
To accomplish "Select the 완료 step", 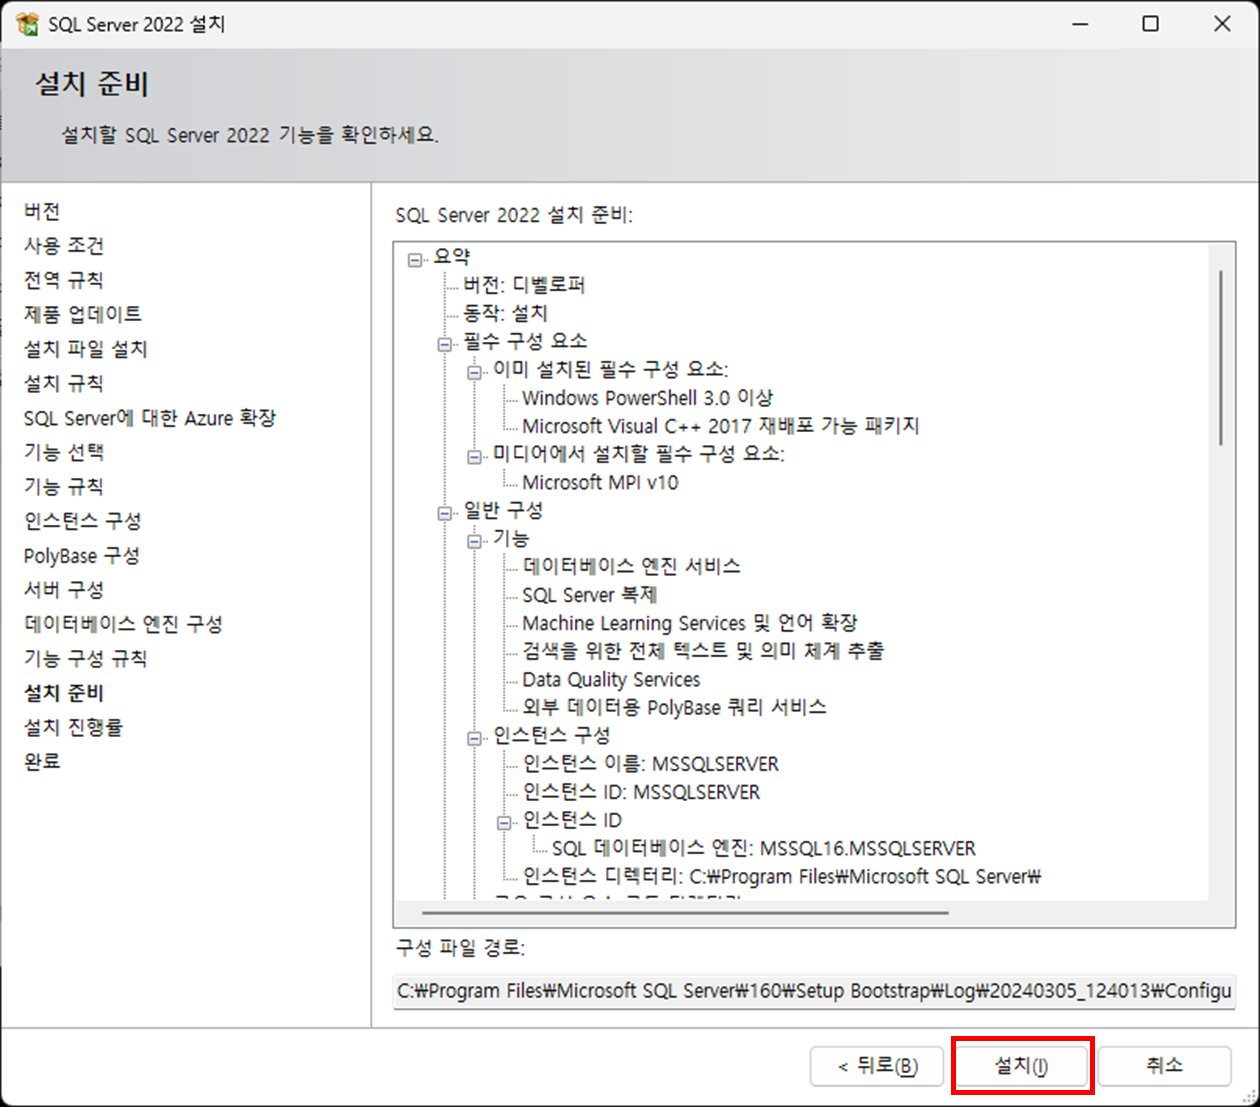I will click(x=42, y=761).
